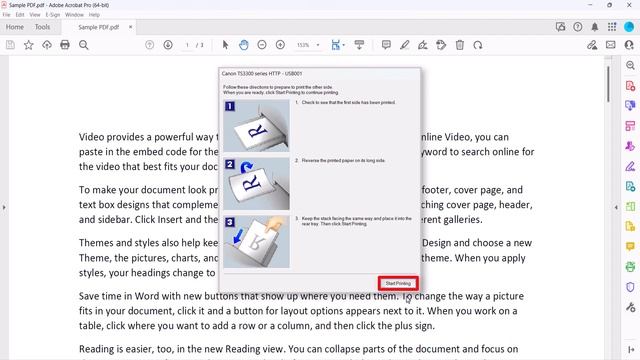Click the stamp tool icon

441,45
